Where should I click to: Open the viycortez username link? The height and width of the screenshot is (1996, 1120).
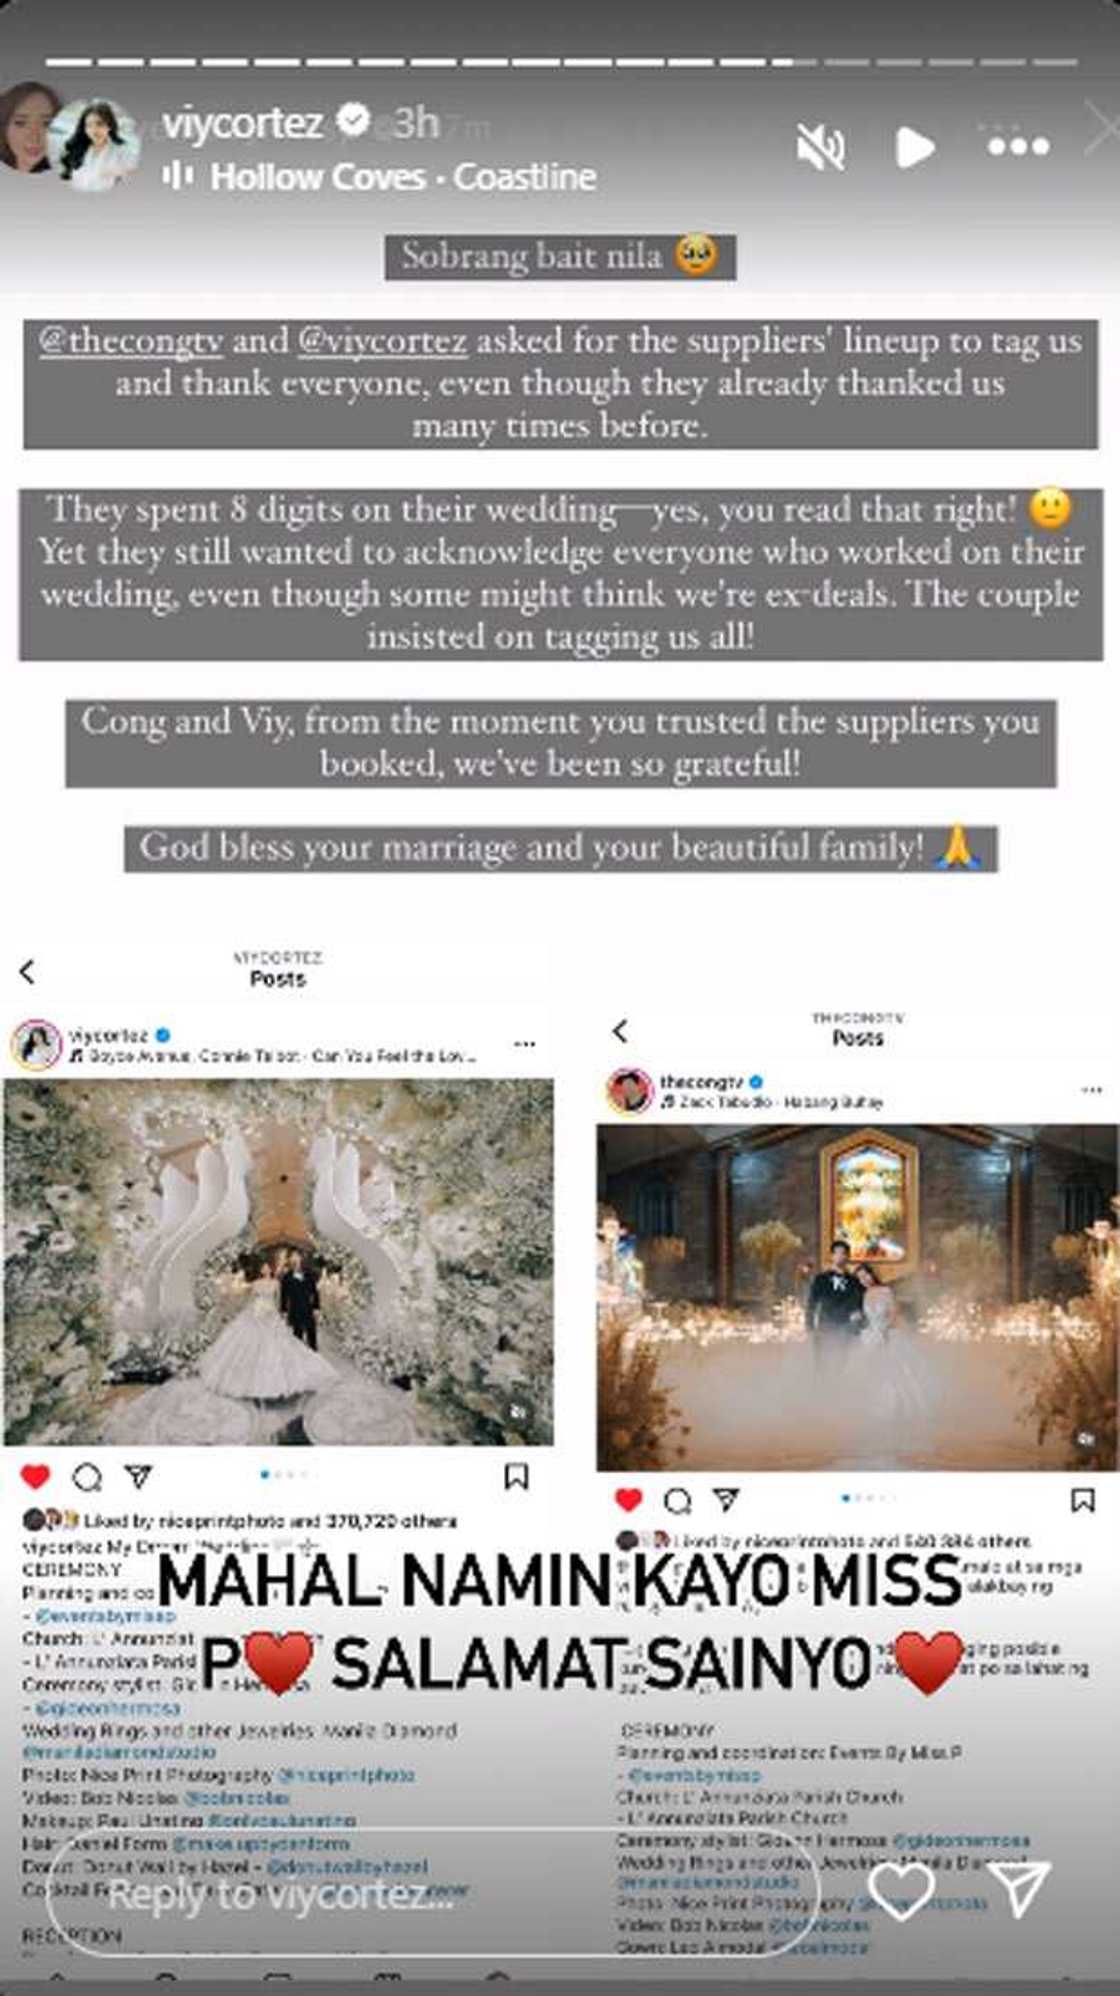coord(242,123)
